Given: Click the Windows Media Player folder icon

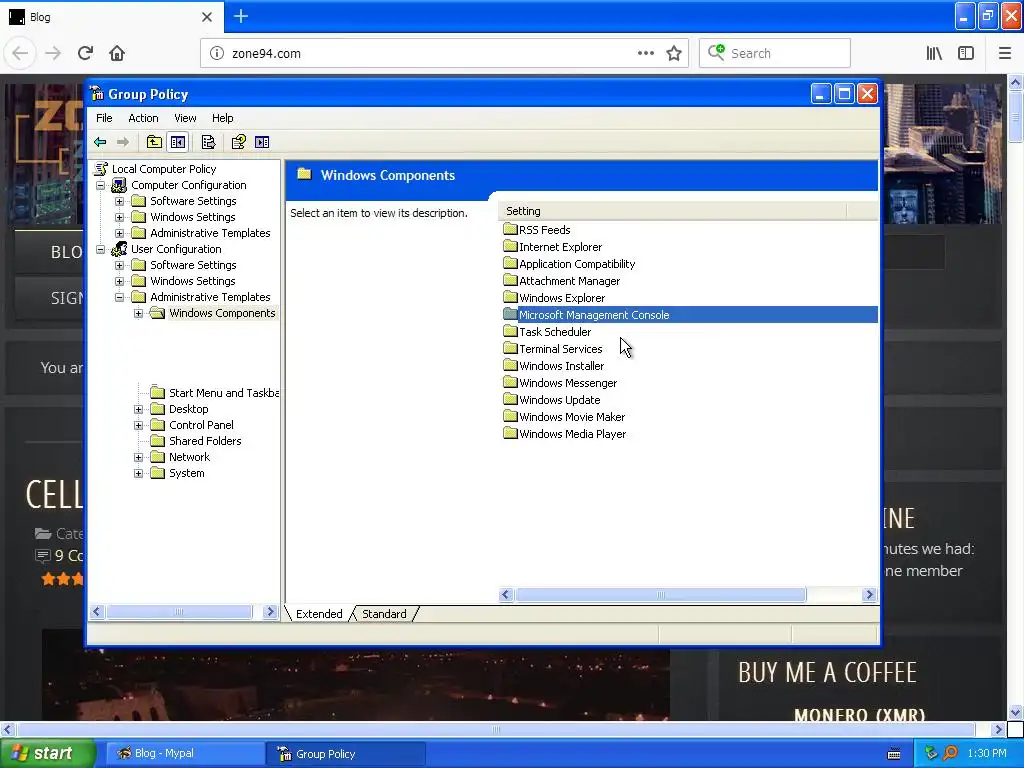Looking at the screenshot, I should [x=510, y=433].
